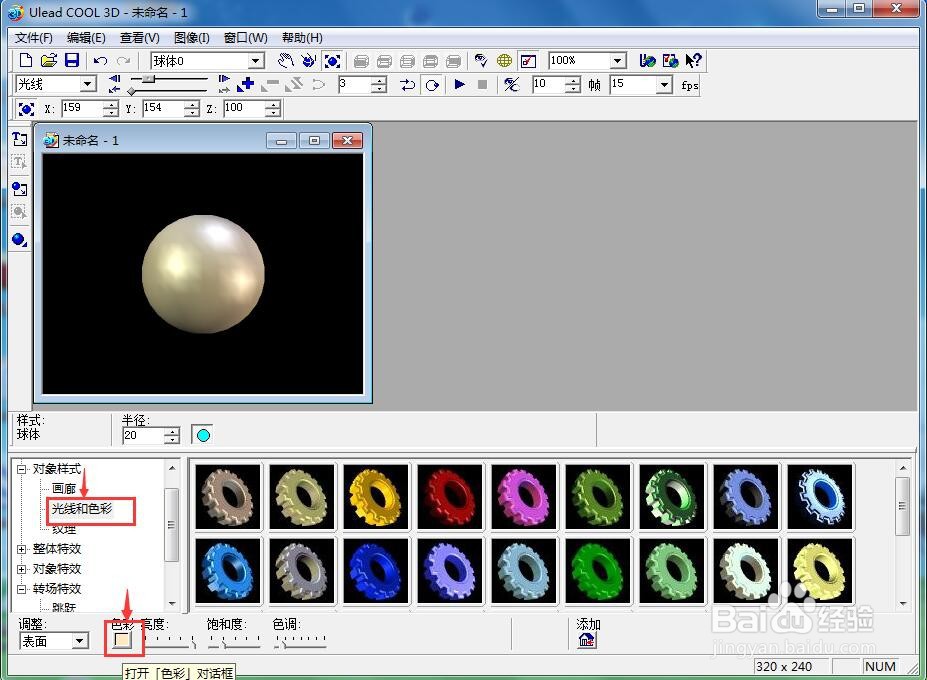Select 光线和色彩 in the tree
Image resolution: width=927 pixels, height=680 pixels.
[x=82, y=509]
